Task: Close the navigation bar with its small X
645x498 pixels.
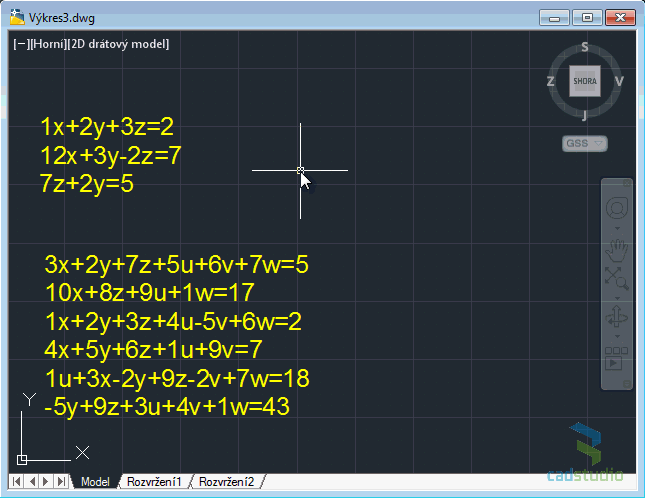Action: point(627,183)
